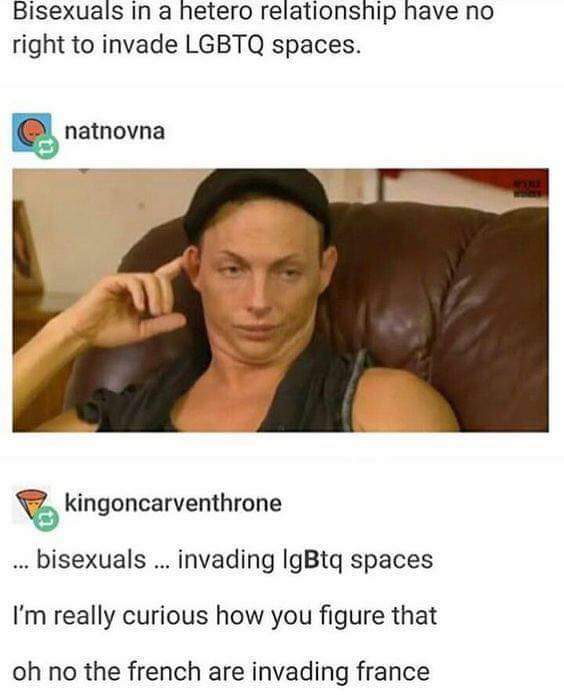Visit the natnovna username link
The height and width of the screenshot is (695, 564).
[x=115, y=131]
